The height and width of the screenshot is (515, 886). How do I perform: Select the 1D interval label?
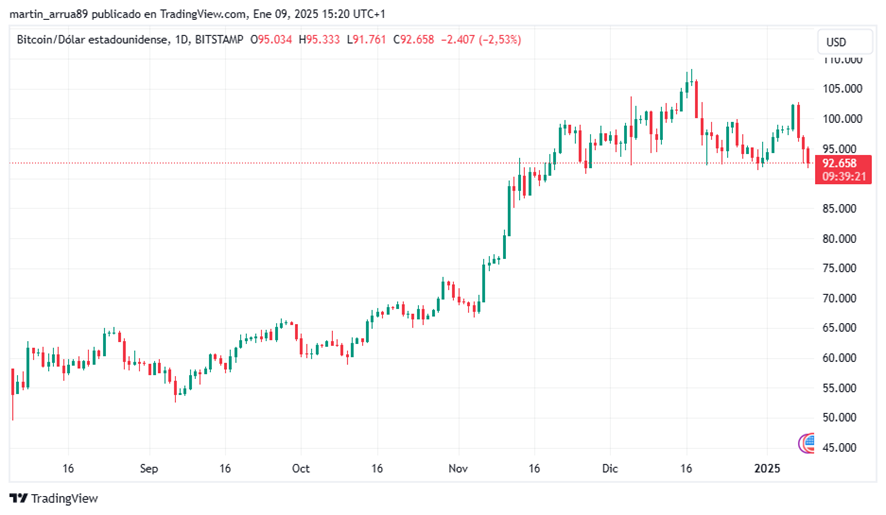pyautogui.click(x=181, y=40)
